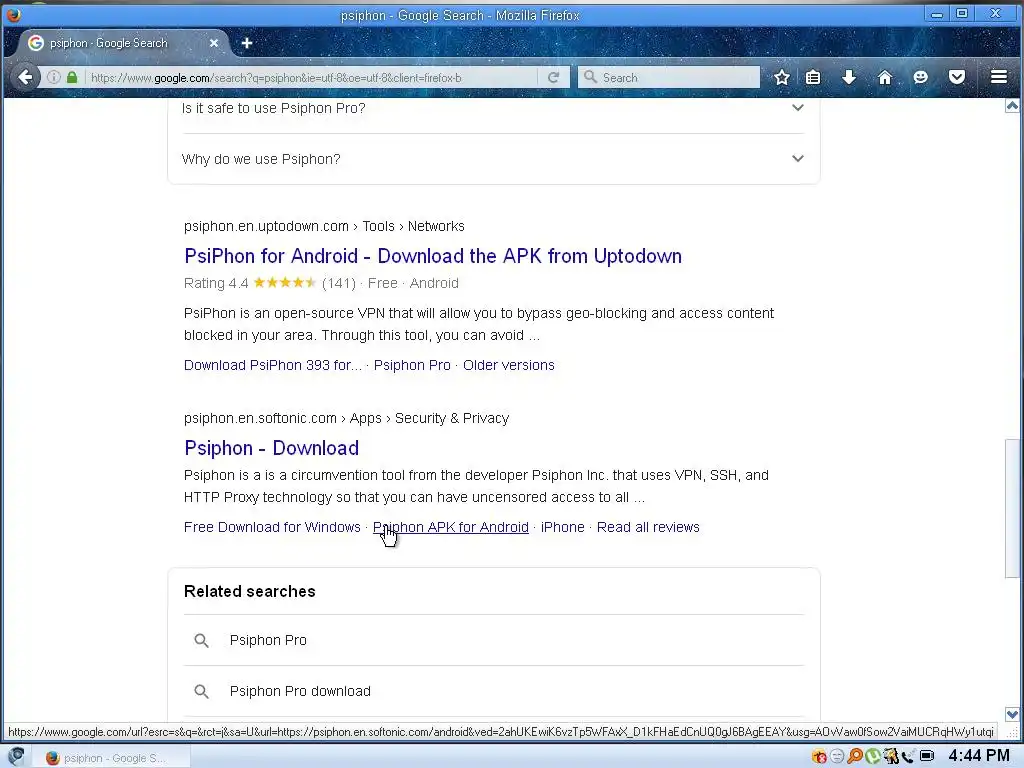Reload the page with the refresh icon
This screenshot has height=768, width=1024.
(x=554, y=77)
